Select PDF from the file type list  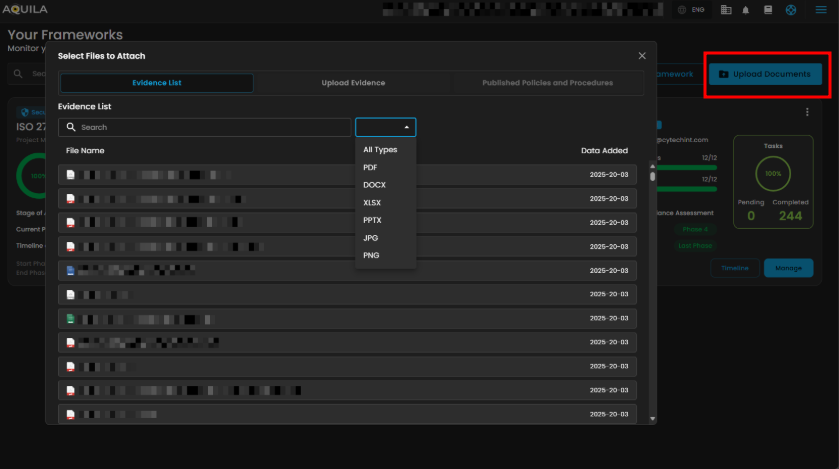[370, 167]
